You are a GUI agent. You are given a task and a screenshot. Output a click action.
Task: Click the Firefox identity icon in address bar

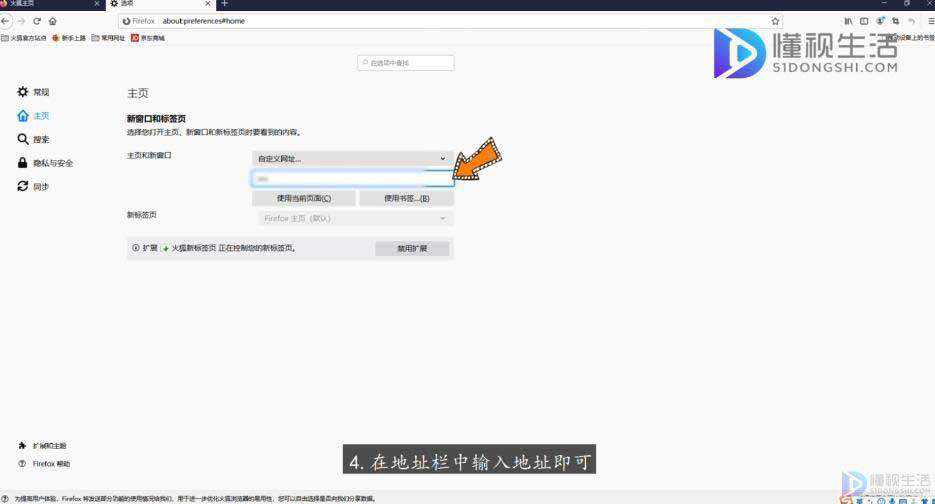pos(126,21)
